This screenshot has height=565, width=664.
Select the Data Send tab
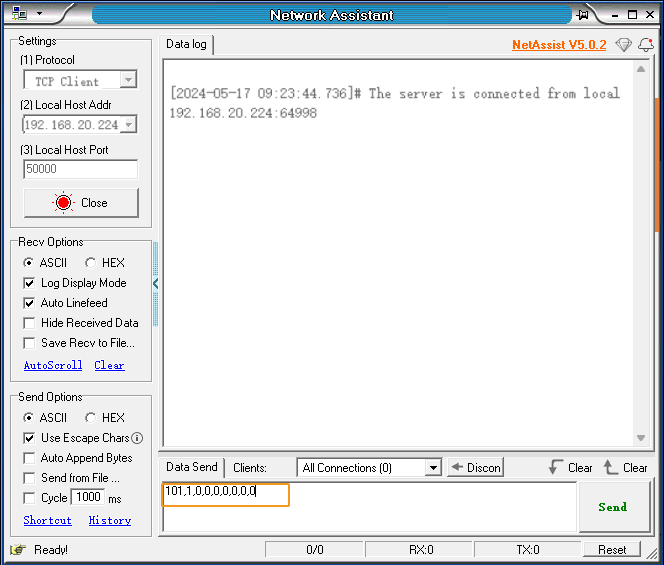[191, 467]
